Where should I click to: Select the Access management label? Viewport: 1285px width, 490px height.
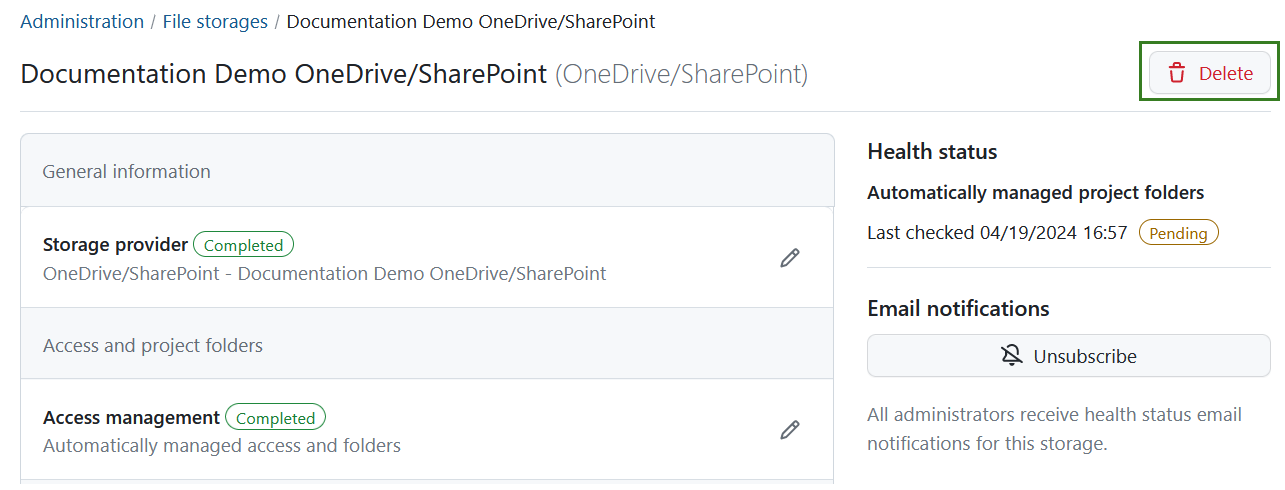coord(131,417)
